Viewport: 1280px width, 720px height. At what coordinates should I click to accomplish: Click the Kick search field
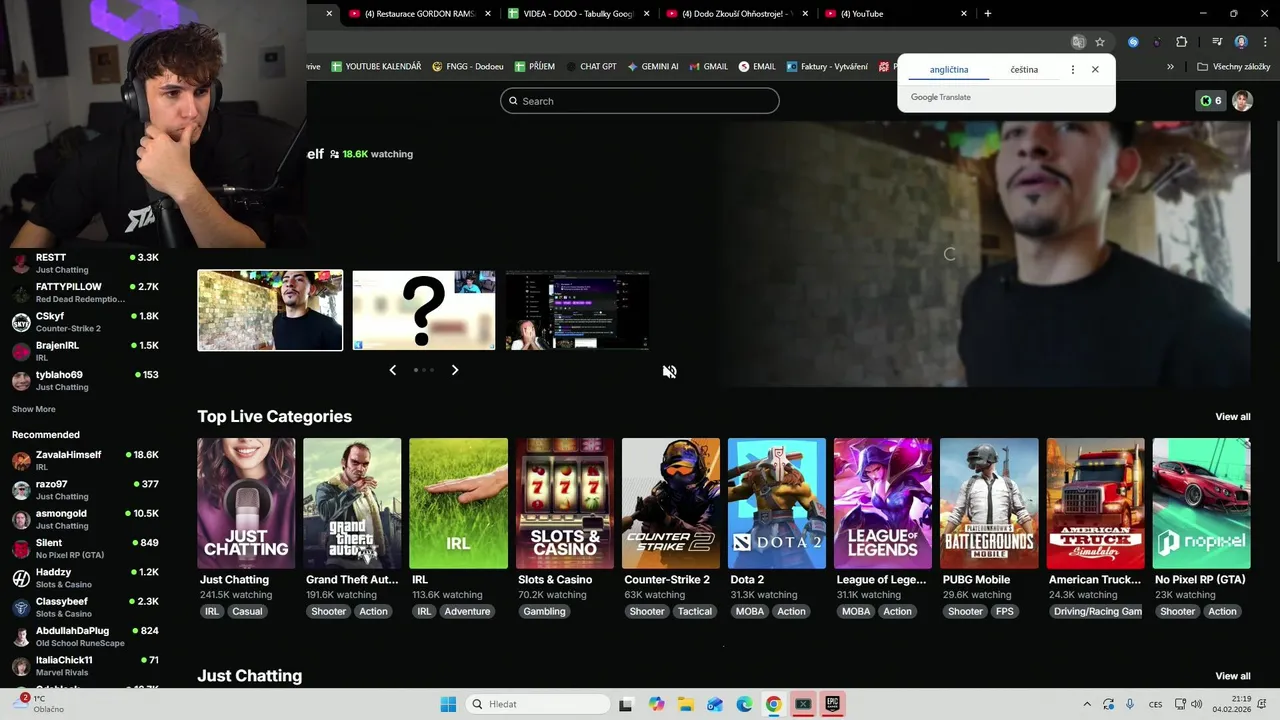[640, 101]
